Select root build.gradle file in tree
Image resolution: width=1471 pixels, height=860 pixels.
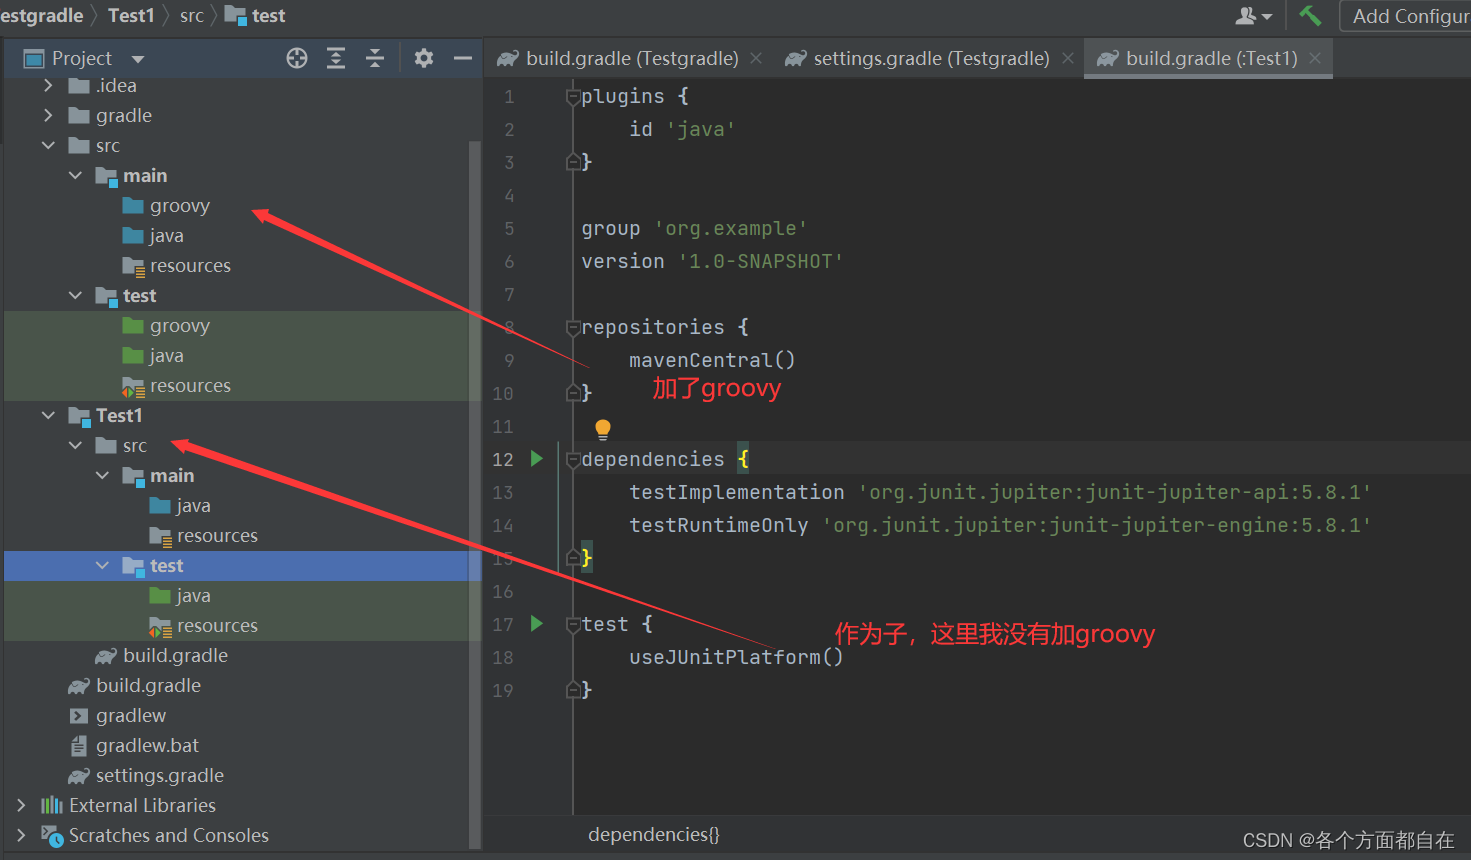click(134, 685)
